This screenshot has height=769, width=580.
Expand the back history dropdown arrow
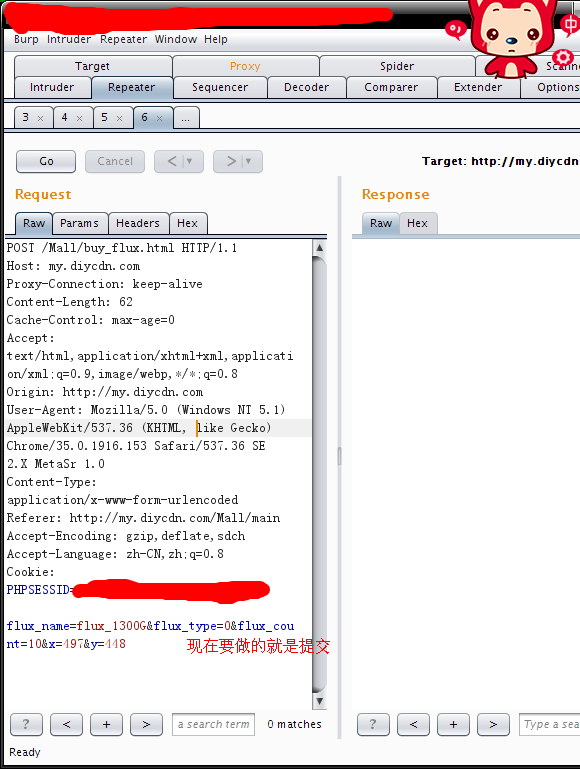(190, 161)
